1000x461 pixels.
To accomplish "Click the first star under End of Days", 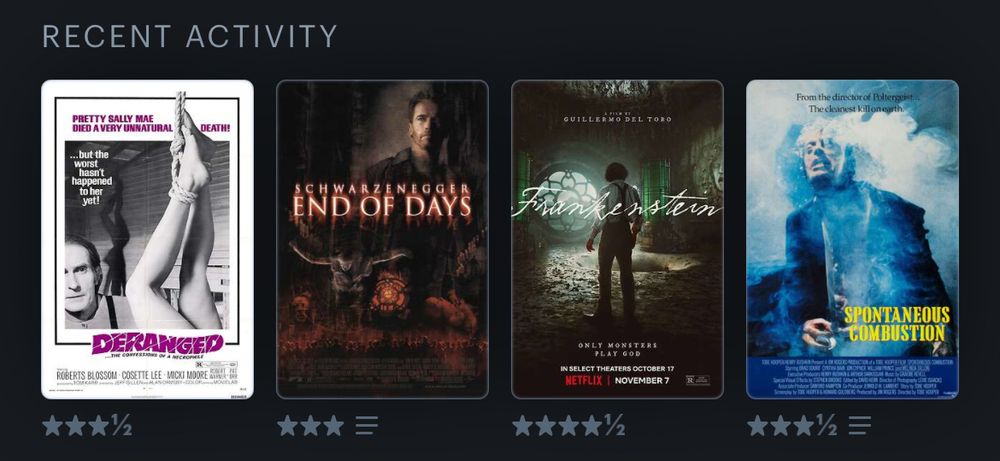I will (x=288, y=425).
